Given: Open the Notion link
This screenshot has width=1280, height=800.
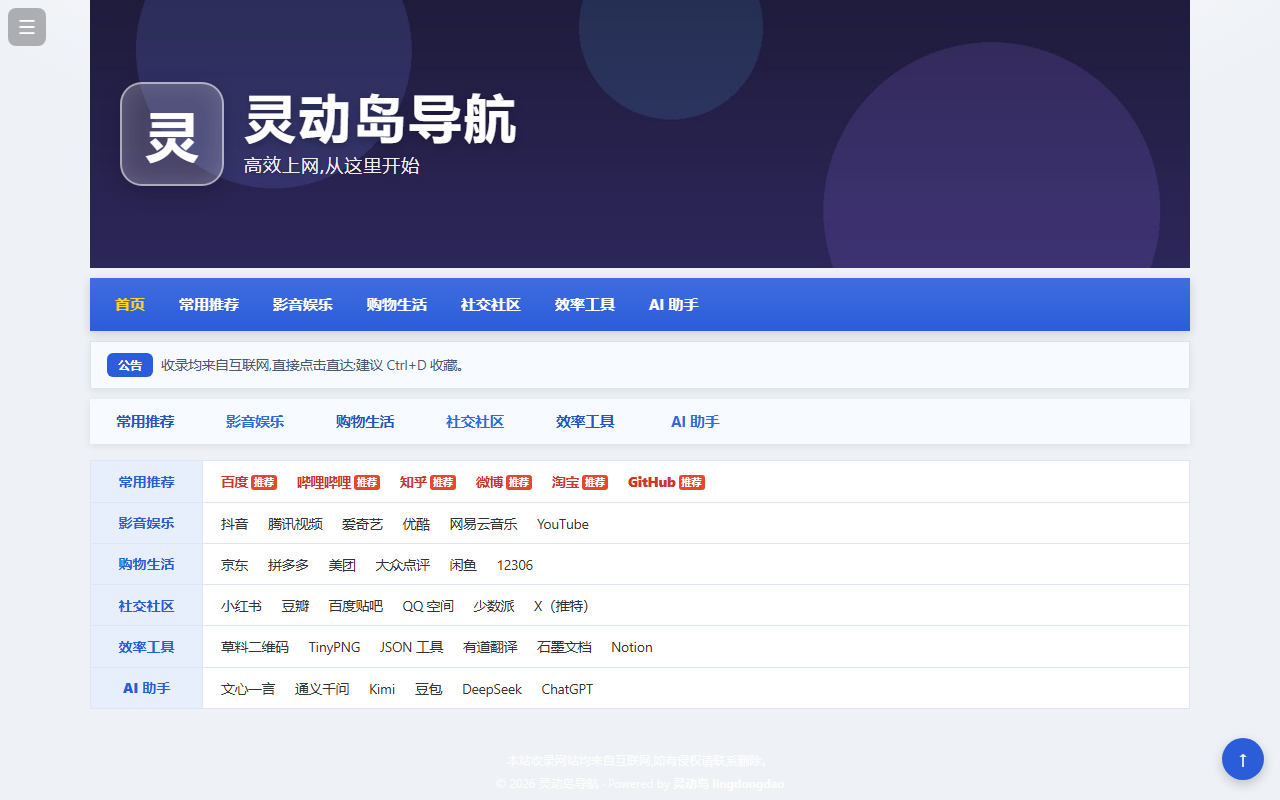Looking at the screenshot, I should (632, 647).
